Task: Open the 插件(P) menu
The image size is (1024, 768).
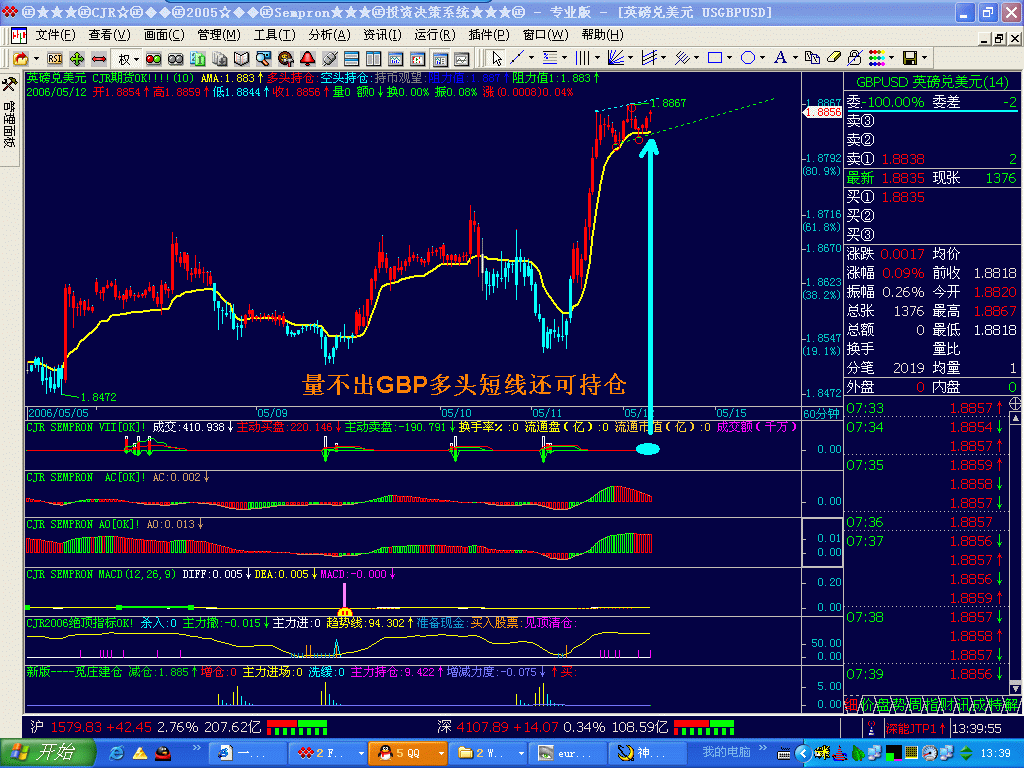Action: click(x=488, y=35)
